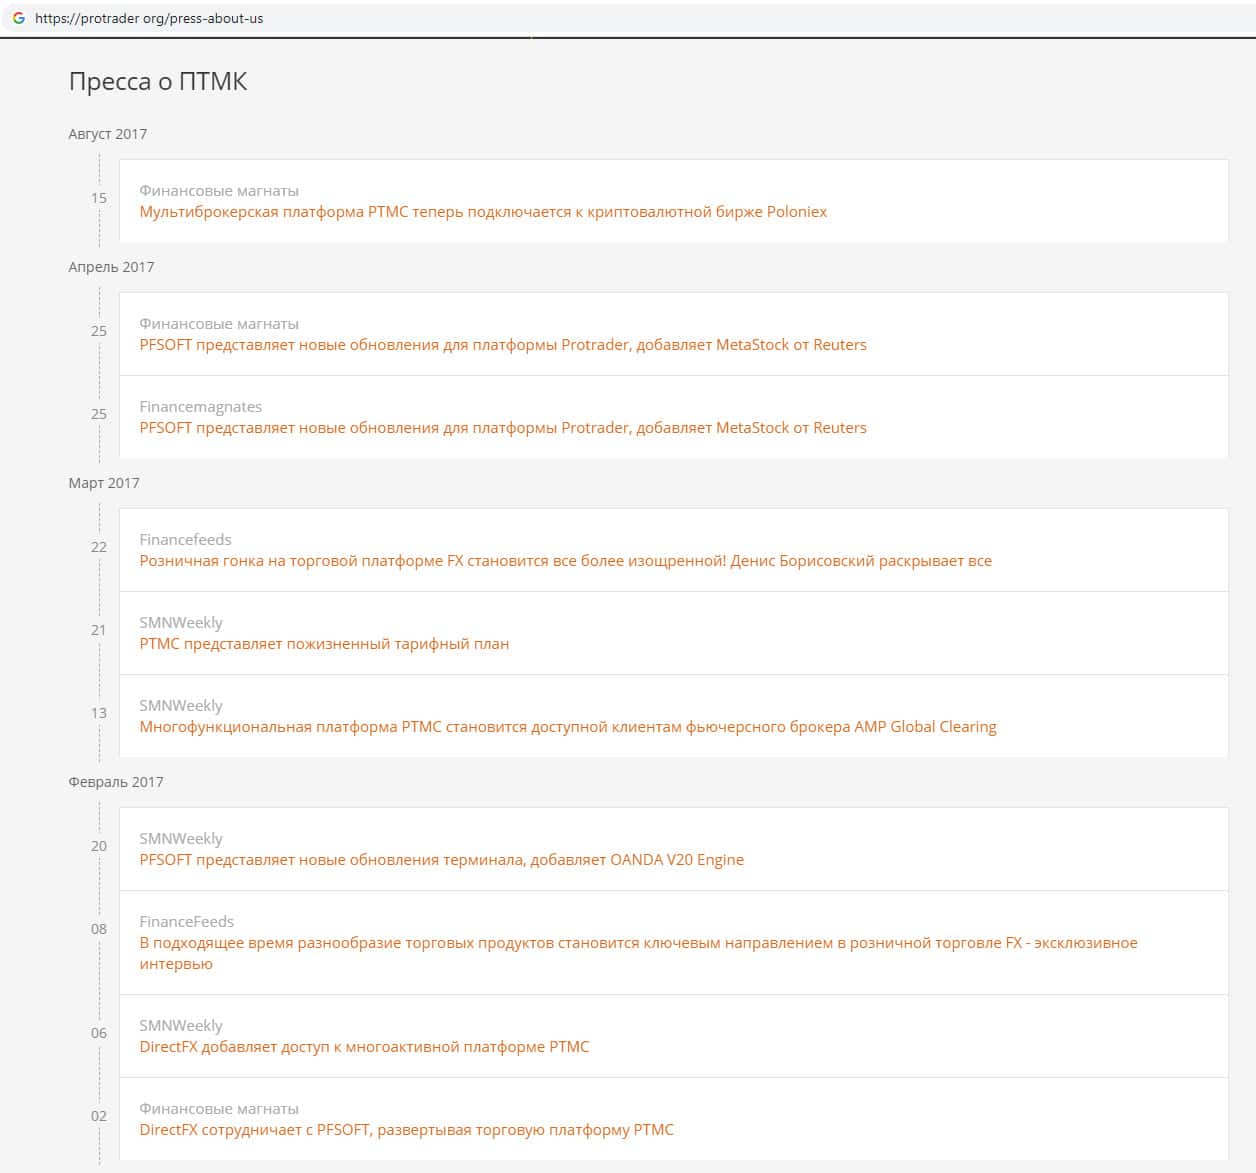Open the FinanceFeeds эксклюзивное интервью article
Viewport: 1256px width, 1173px height.
638,943
